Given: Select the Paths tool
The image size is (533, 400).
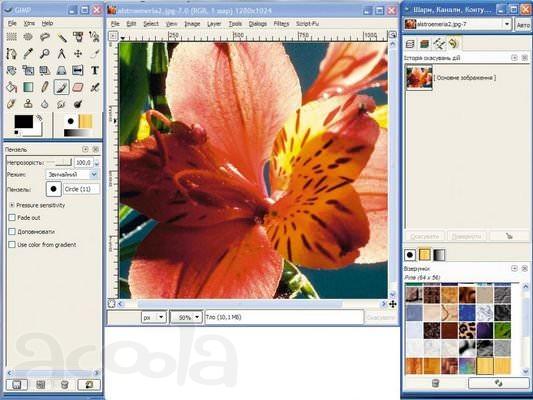Looking at the screenshot, I should (x=12, y=54).
